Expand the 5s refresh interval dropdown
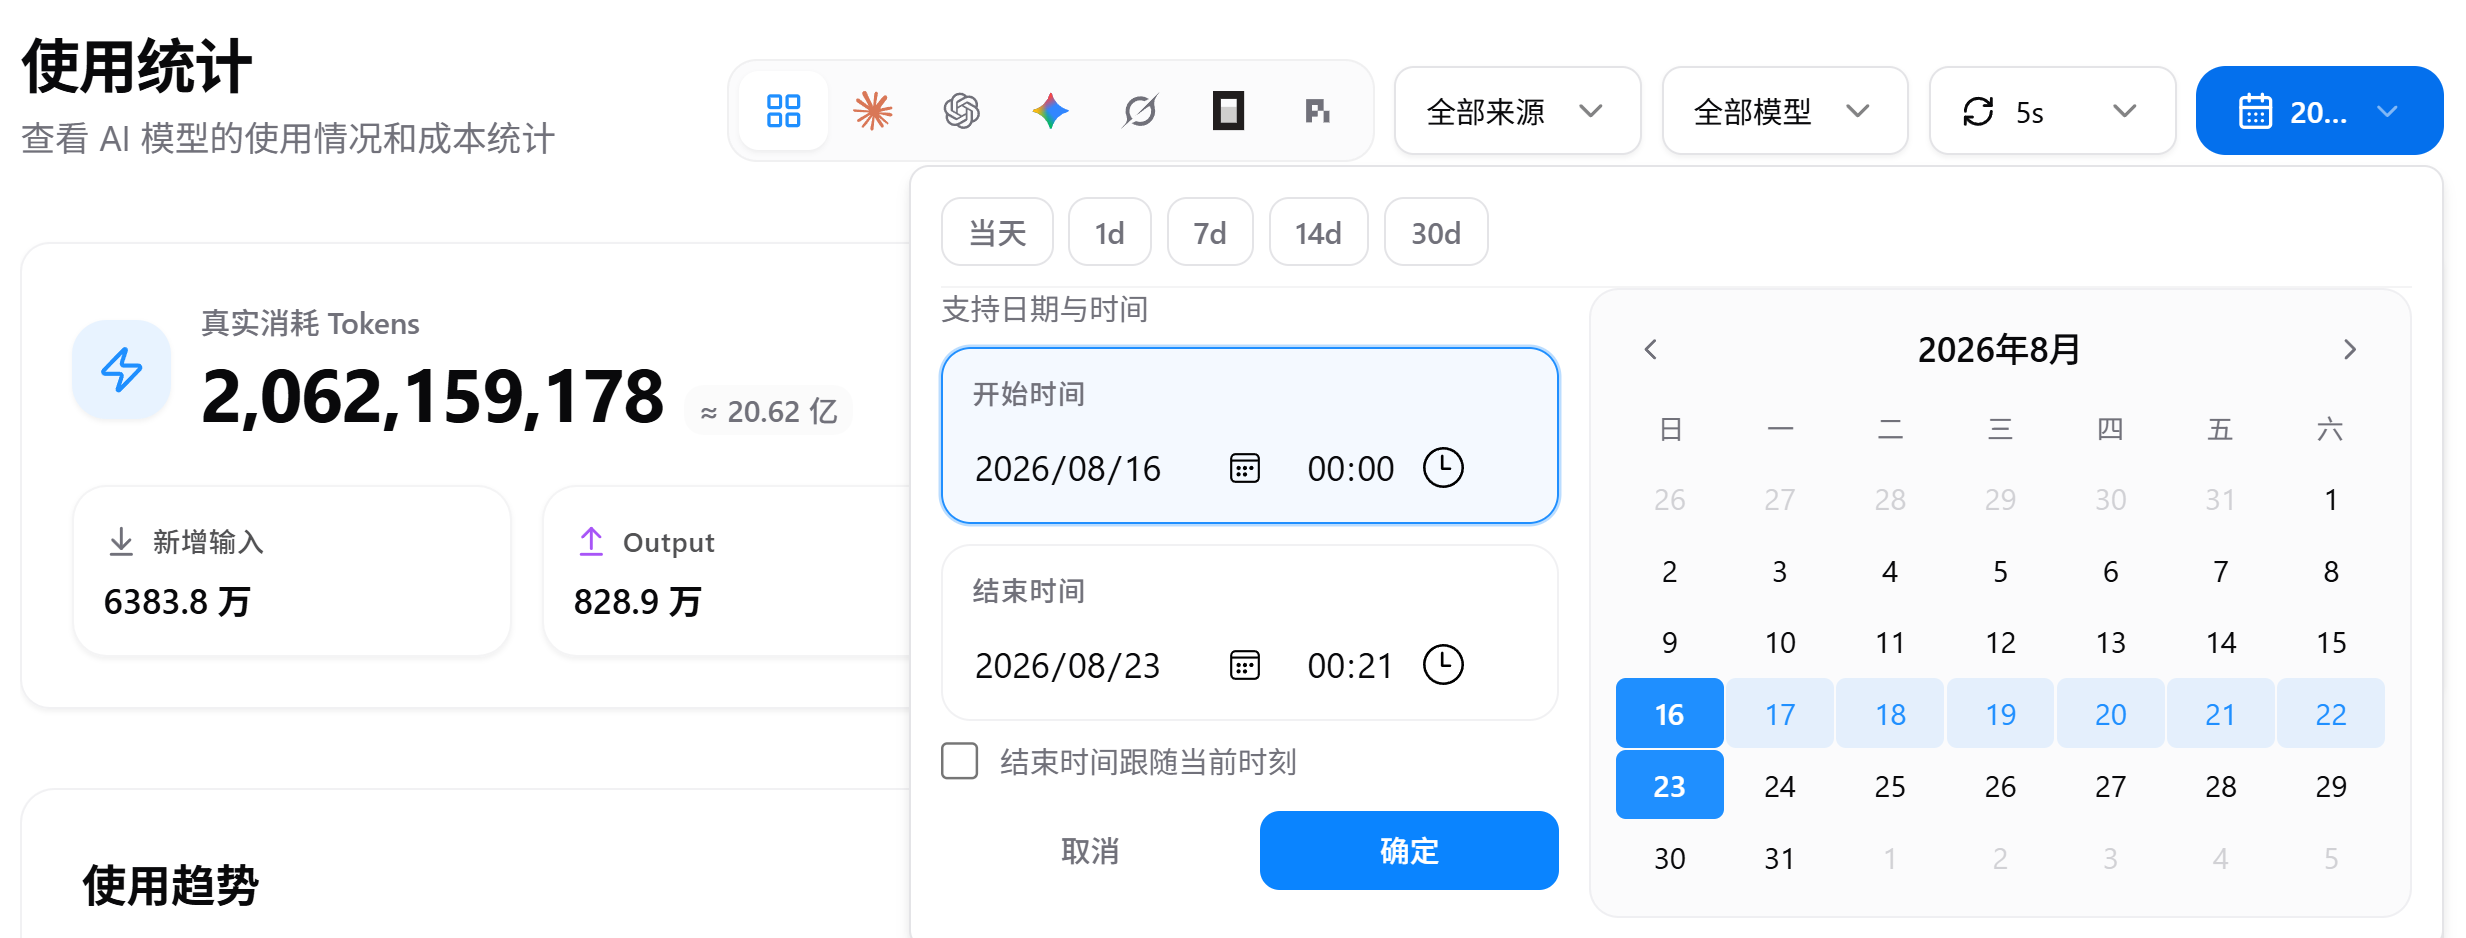The image size is (2466, 938). [2052, 111]
